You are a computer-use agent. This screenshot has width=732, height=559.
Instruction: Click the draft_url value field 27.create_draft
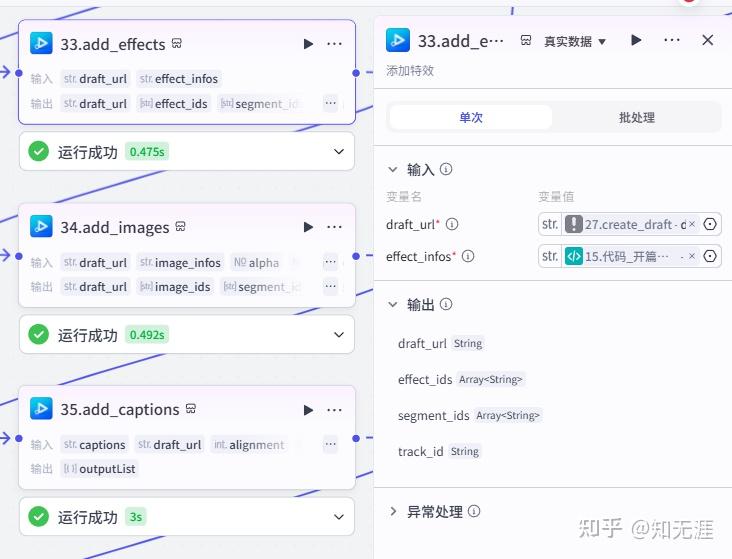pos(629,225)
